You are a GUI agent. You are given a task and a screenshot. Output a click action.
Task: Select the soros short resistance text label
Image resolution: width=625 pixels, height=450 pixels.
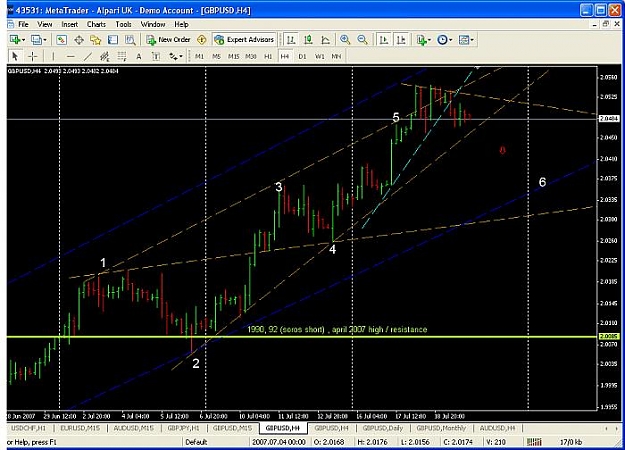(337, 330)
